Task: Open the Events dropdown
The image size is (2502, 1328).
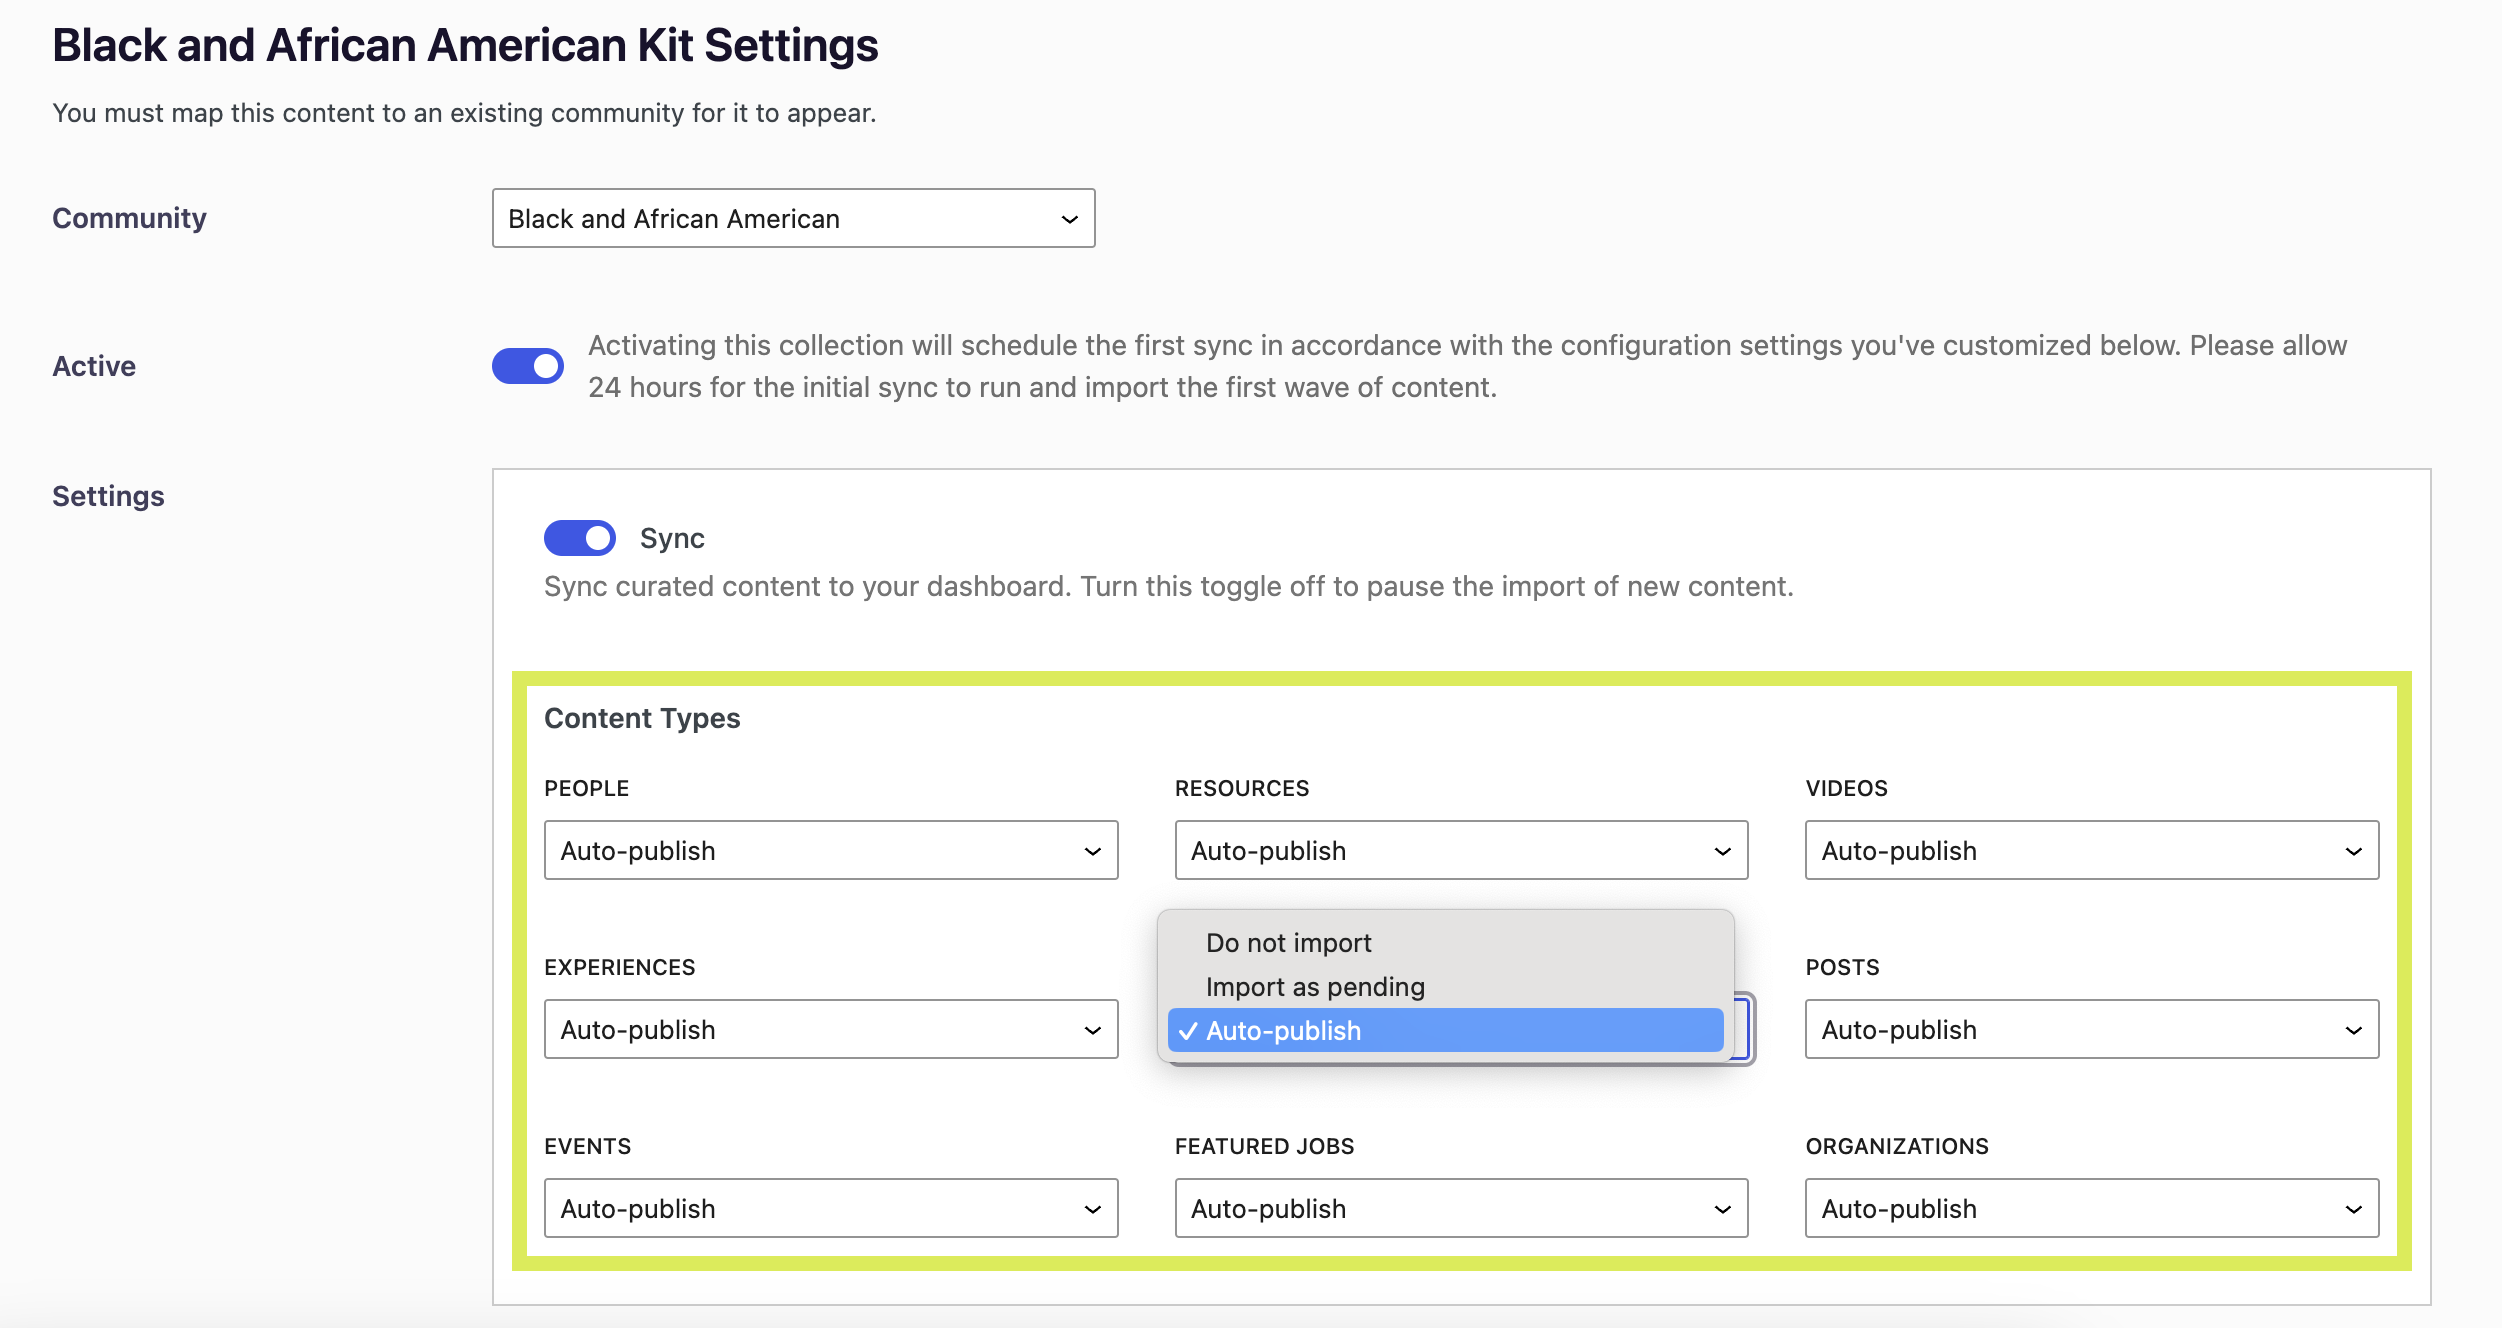Action: click(x=830, y=1208)
